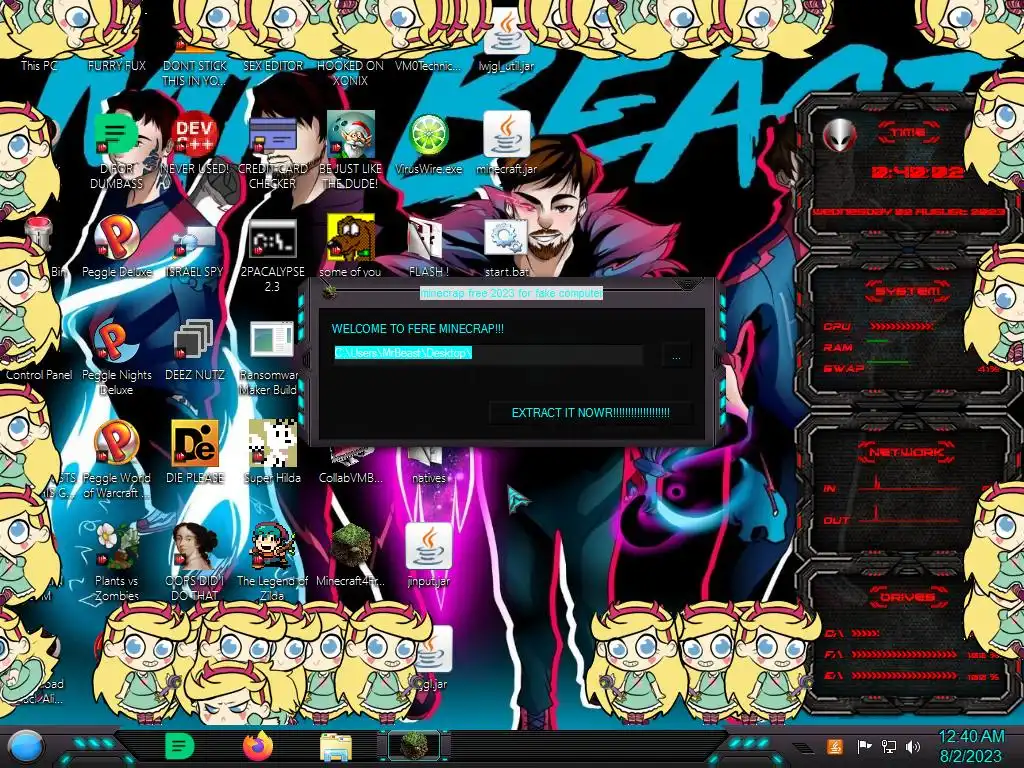Click the browse '...' button in extractor
This screenshot has height=768, width=1024.
(x=676, y=356)
